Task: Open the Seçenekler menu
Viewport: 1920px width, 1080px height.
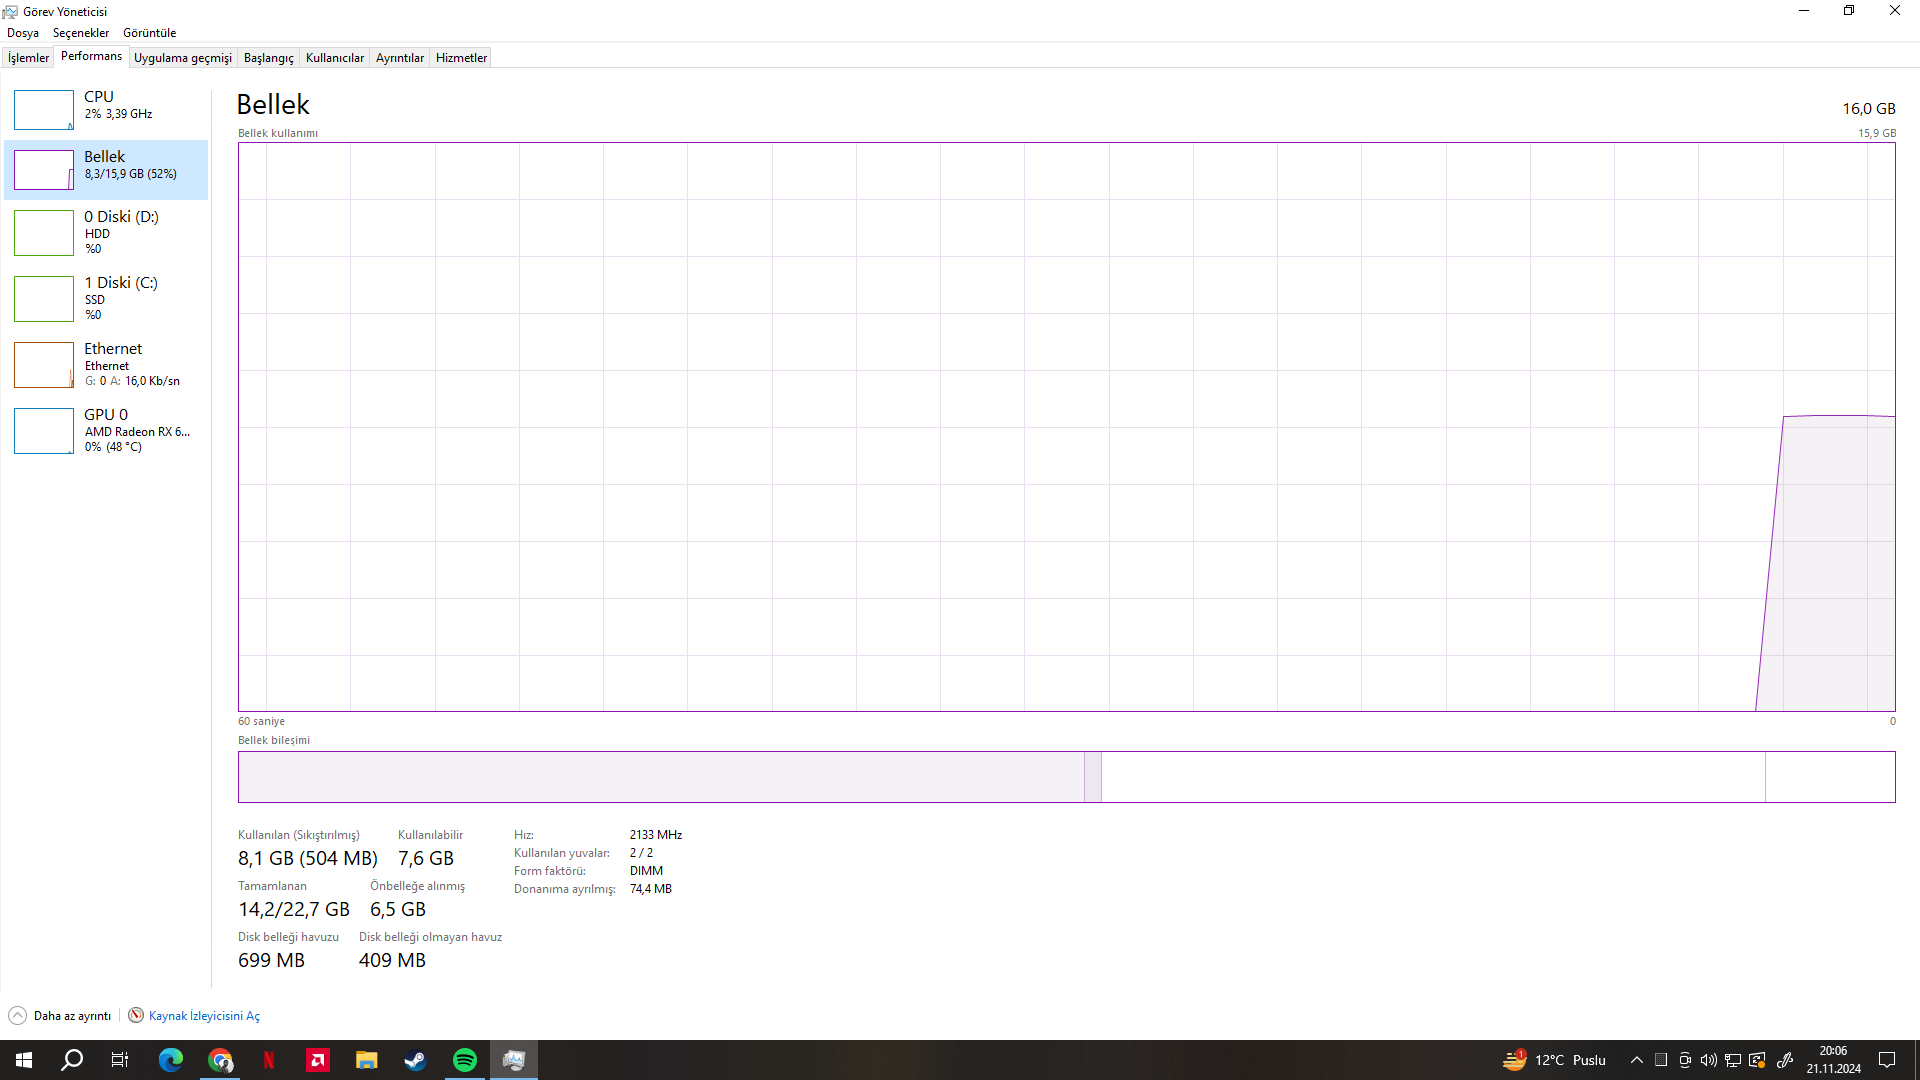Action: (x=81, y=33)
